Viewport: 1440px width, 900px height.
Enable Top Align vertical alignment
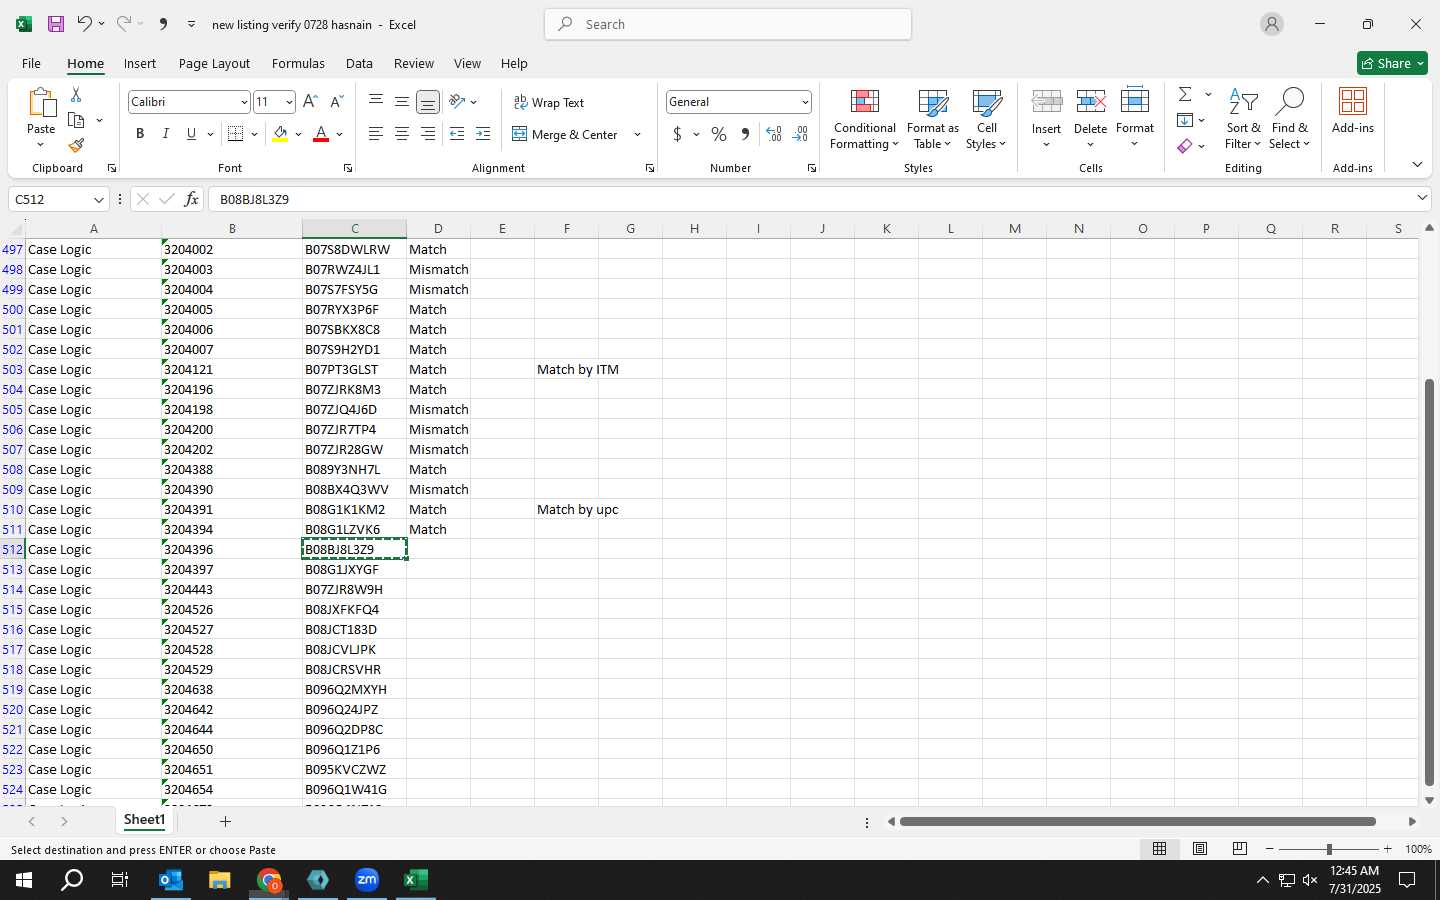coord(376,102)
